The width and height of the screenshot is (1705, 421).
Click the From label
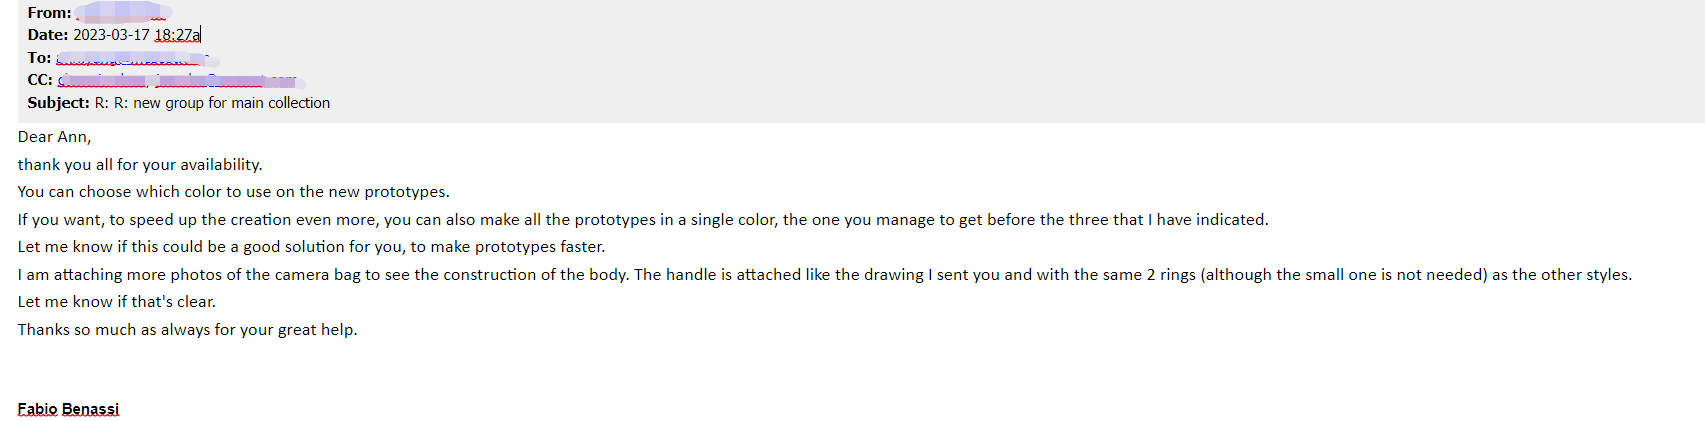[x=49, y=13]
